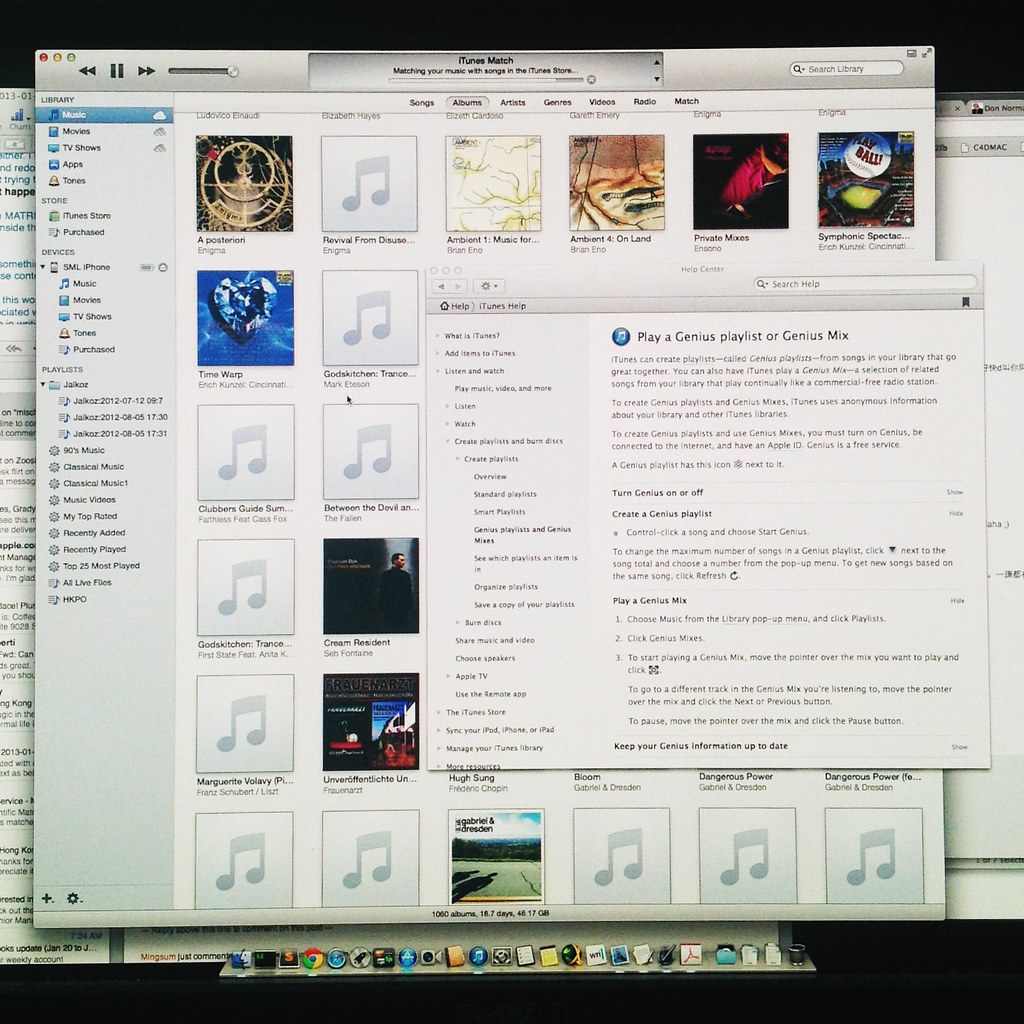
Task: Open Music under SML iPhone device
Action: coord(84,283)
